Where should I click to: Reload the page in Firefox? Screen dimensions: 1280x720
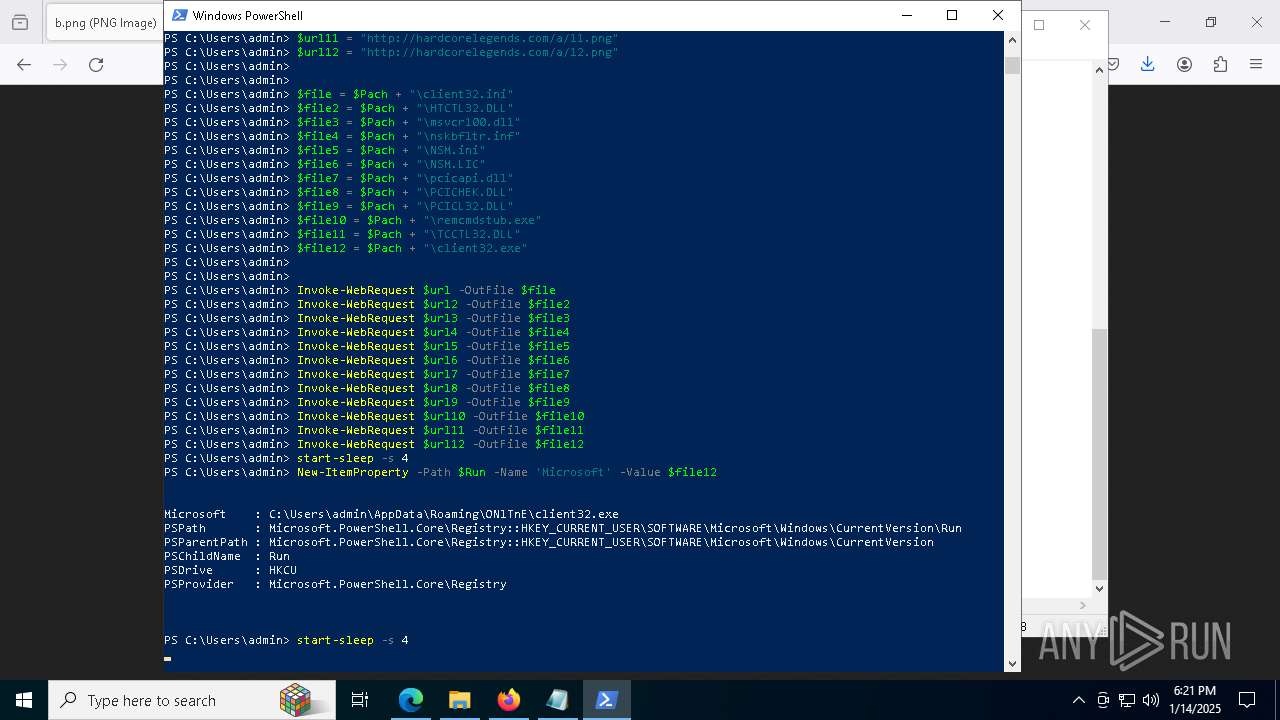tap(96, 64)
